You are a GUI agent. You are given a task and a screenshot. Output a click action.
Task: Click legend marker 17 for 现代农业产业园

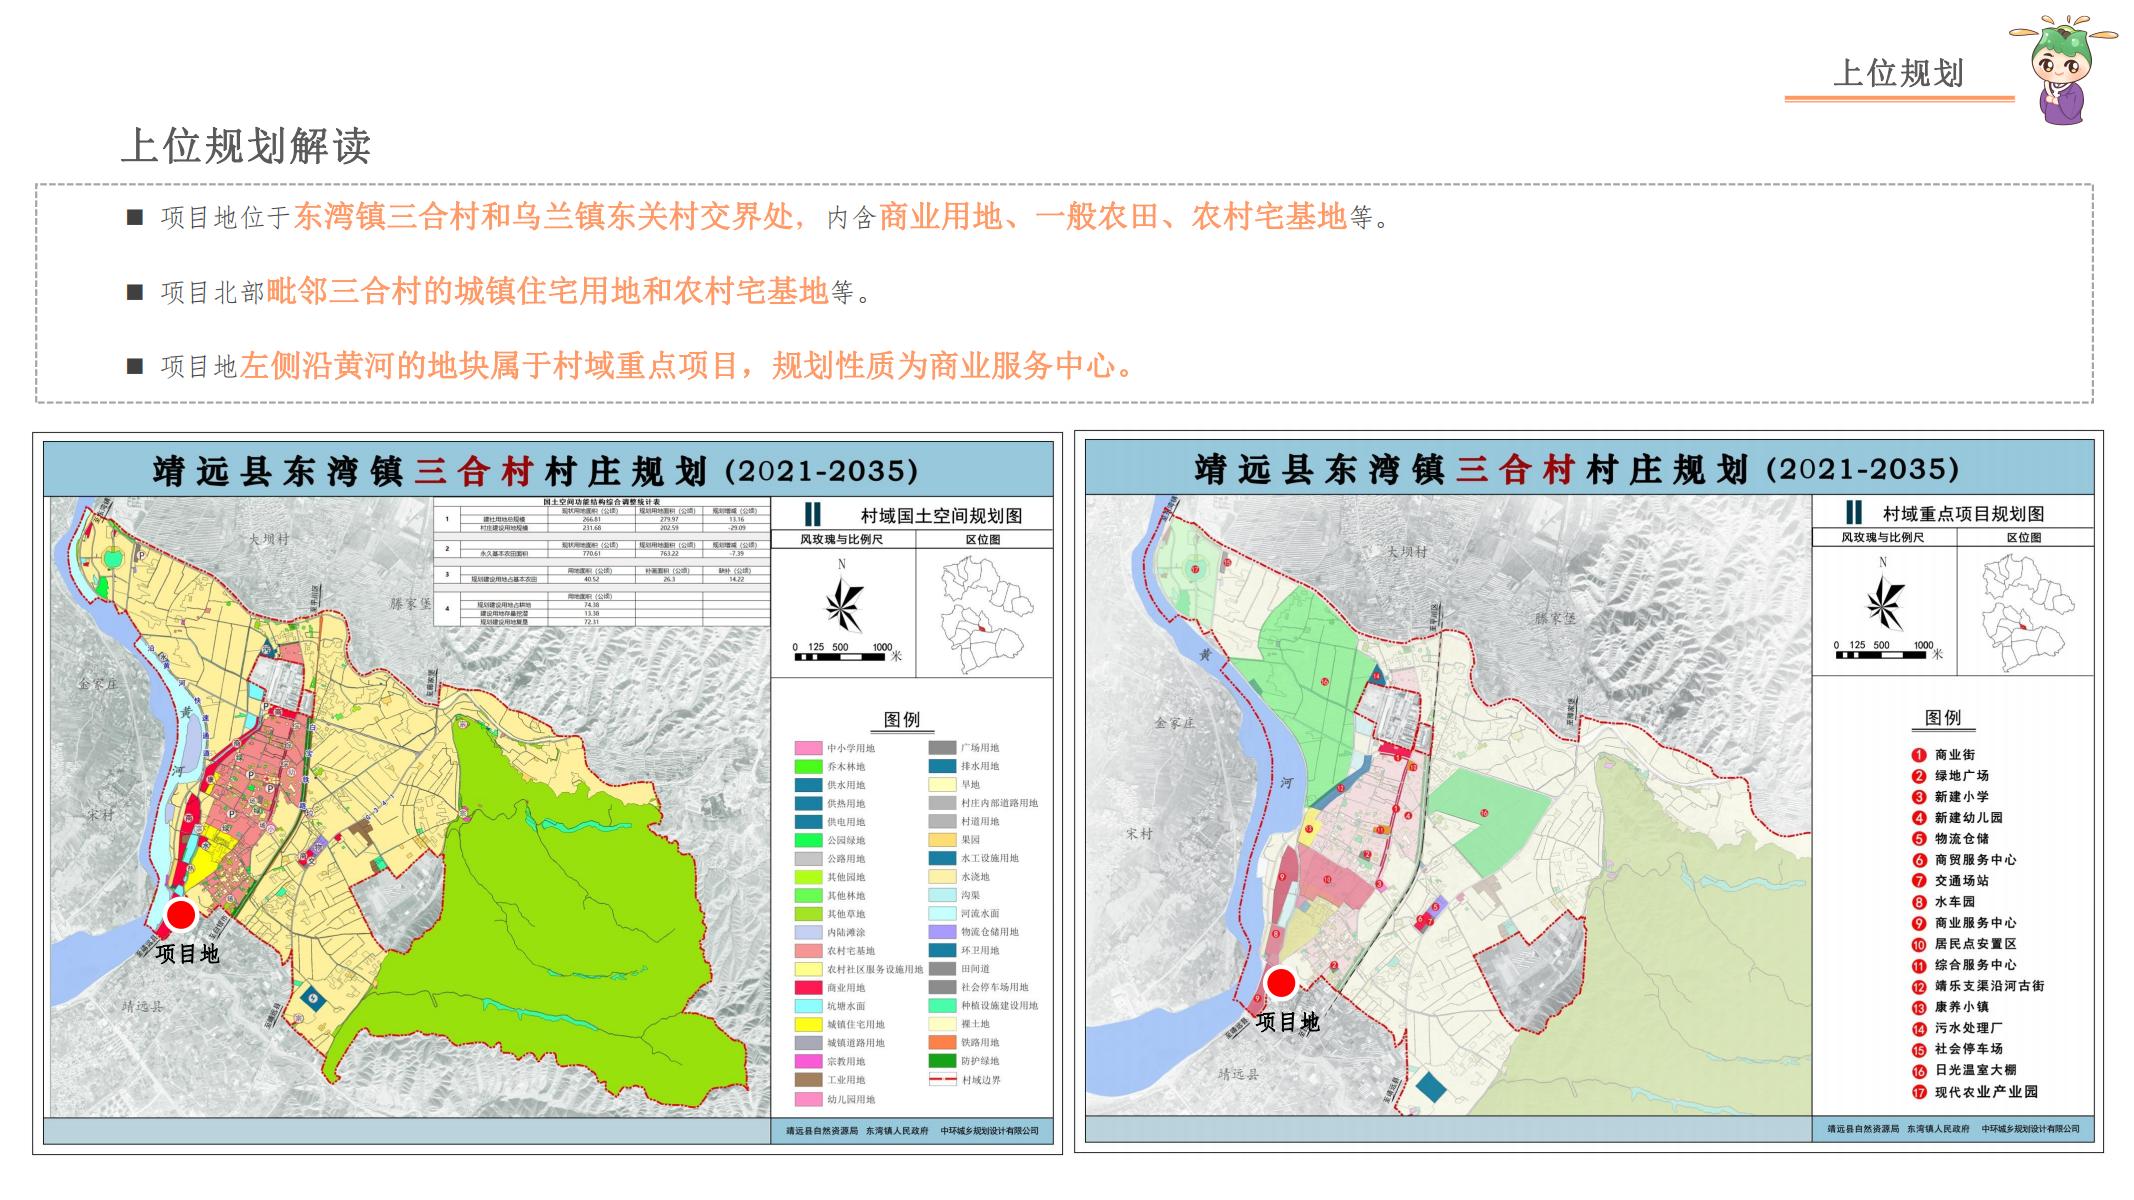click(1919, 1093)
